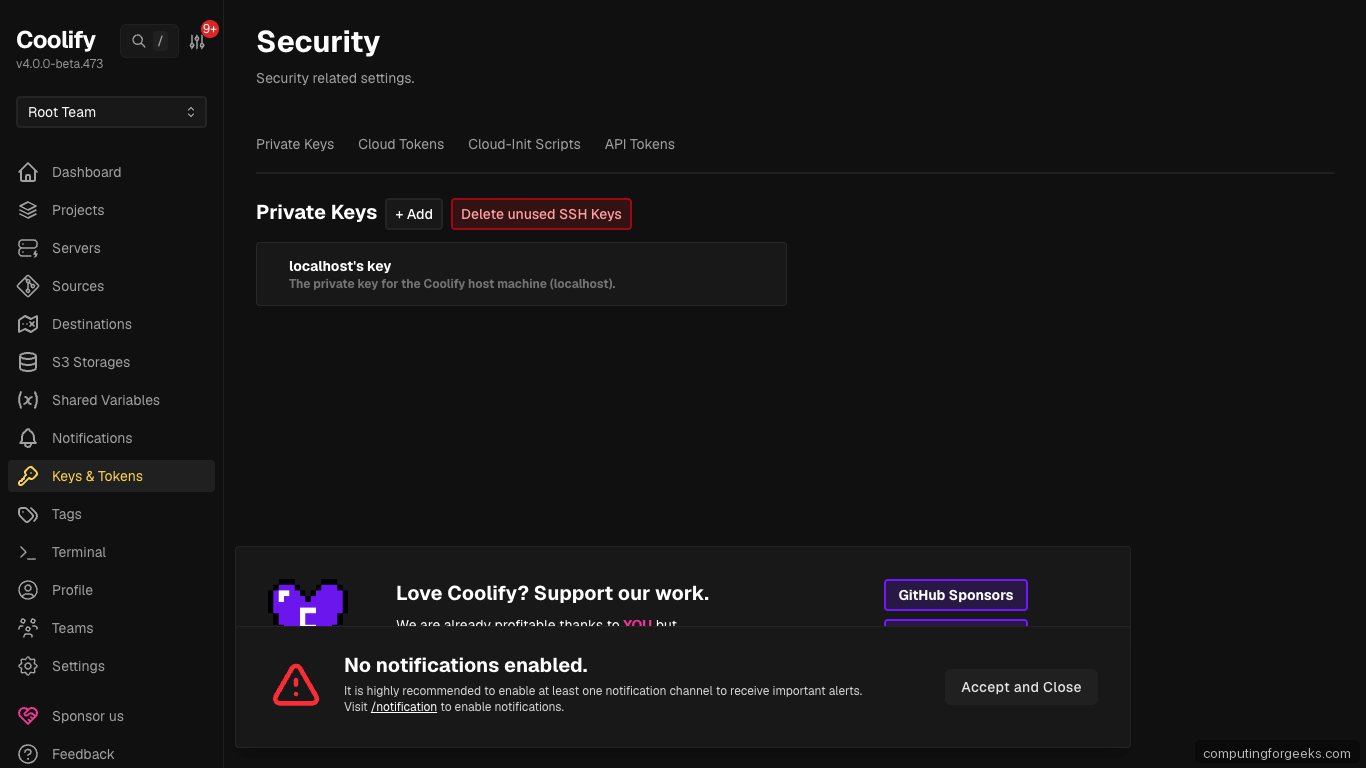Open the API Tokens tab

(639, 144)
